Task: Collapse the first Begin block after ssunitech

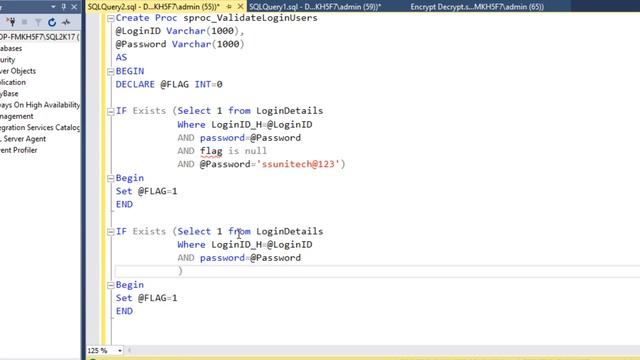Action: tap(110, 178)
